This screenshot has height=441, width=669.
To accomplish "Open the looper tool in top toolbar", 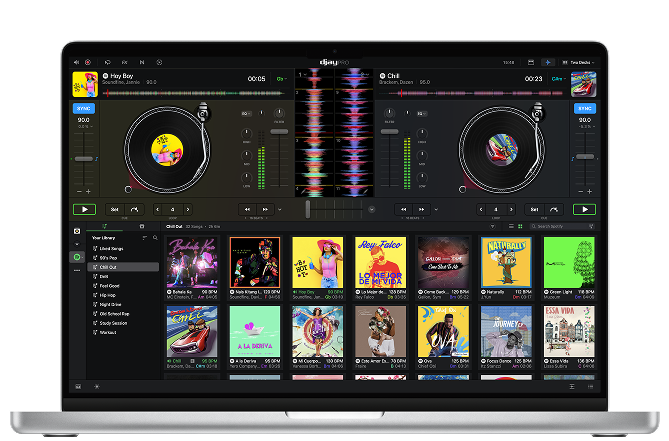I will (108, 62).
